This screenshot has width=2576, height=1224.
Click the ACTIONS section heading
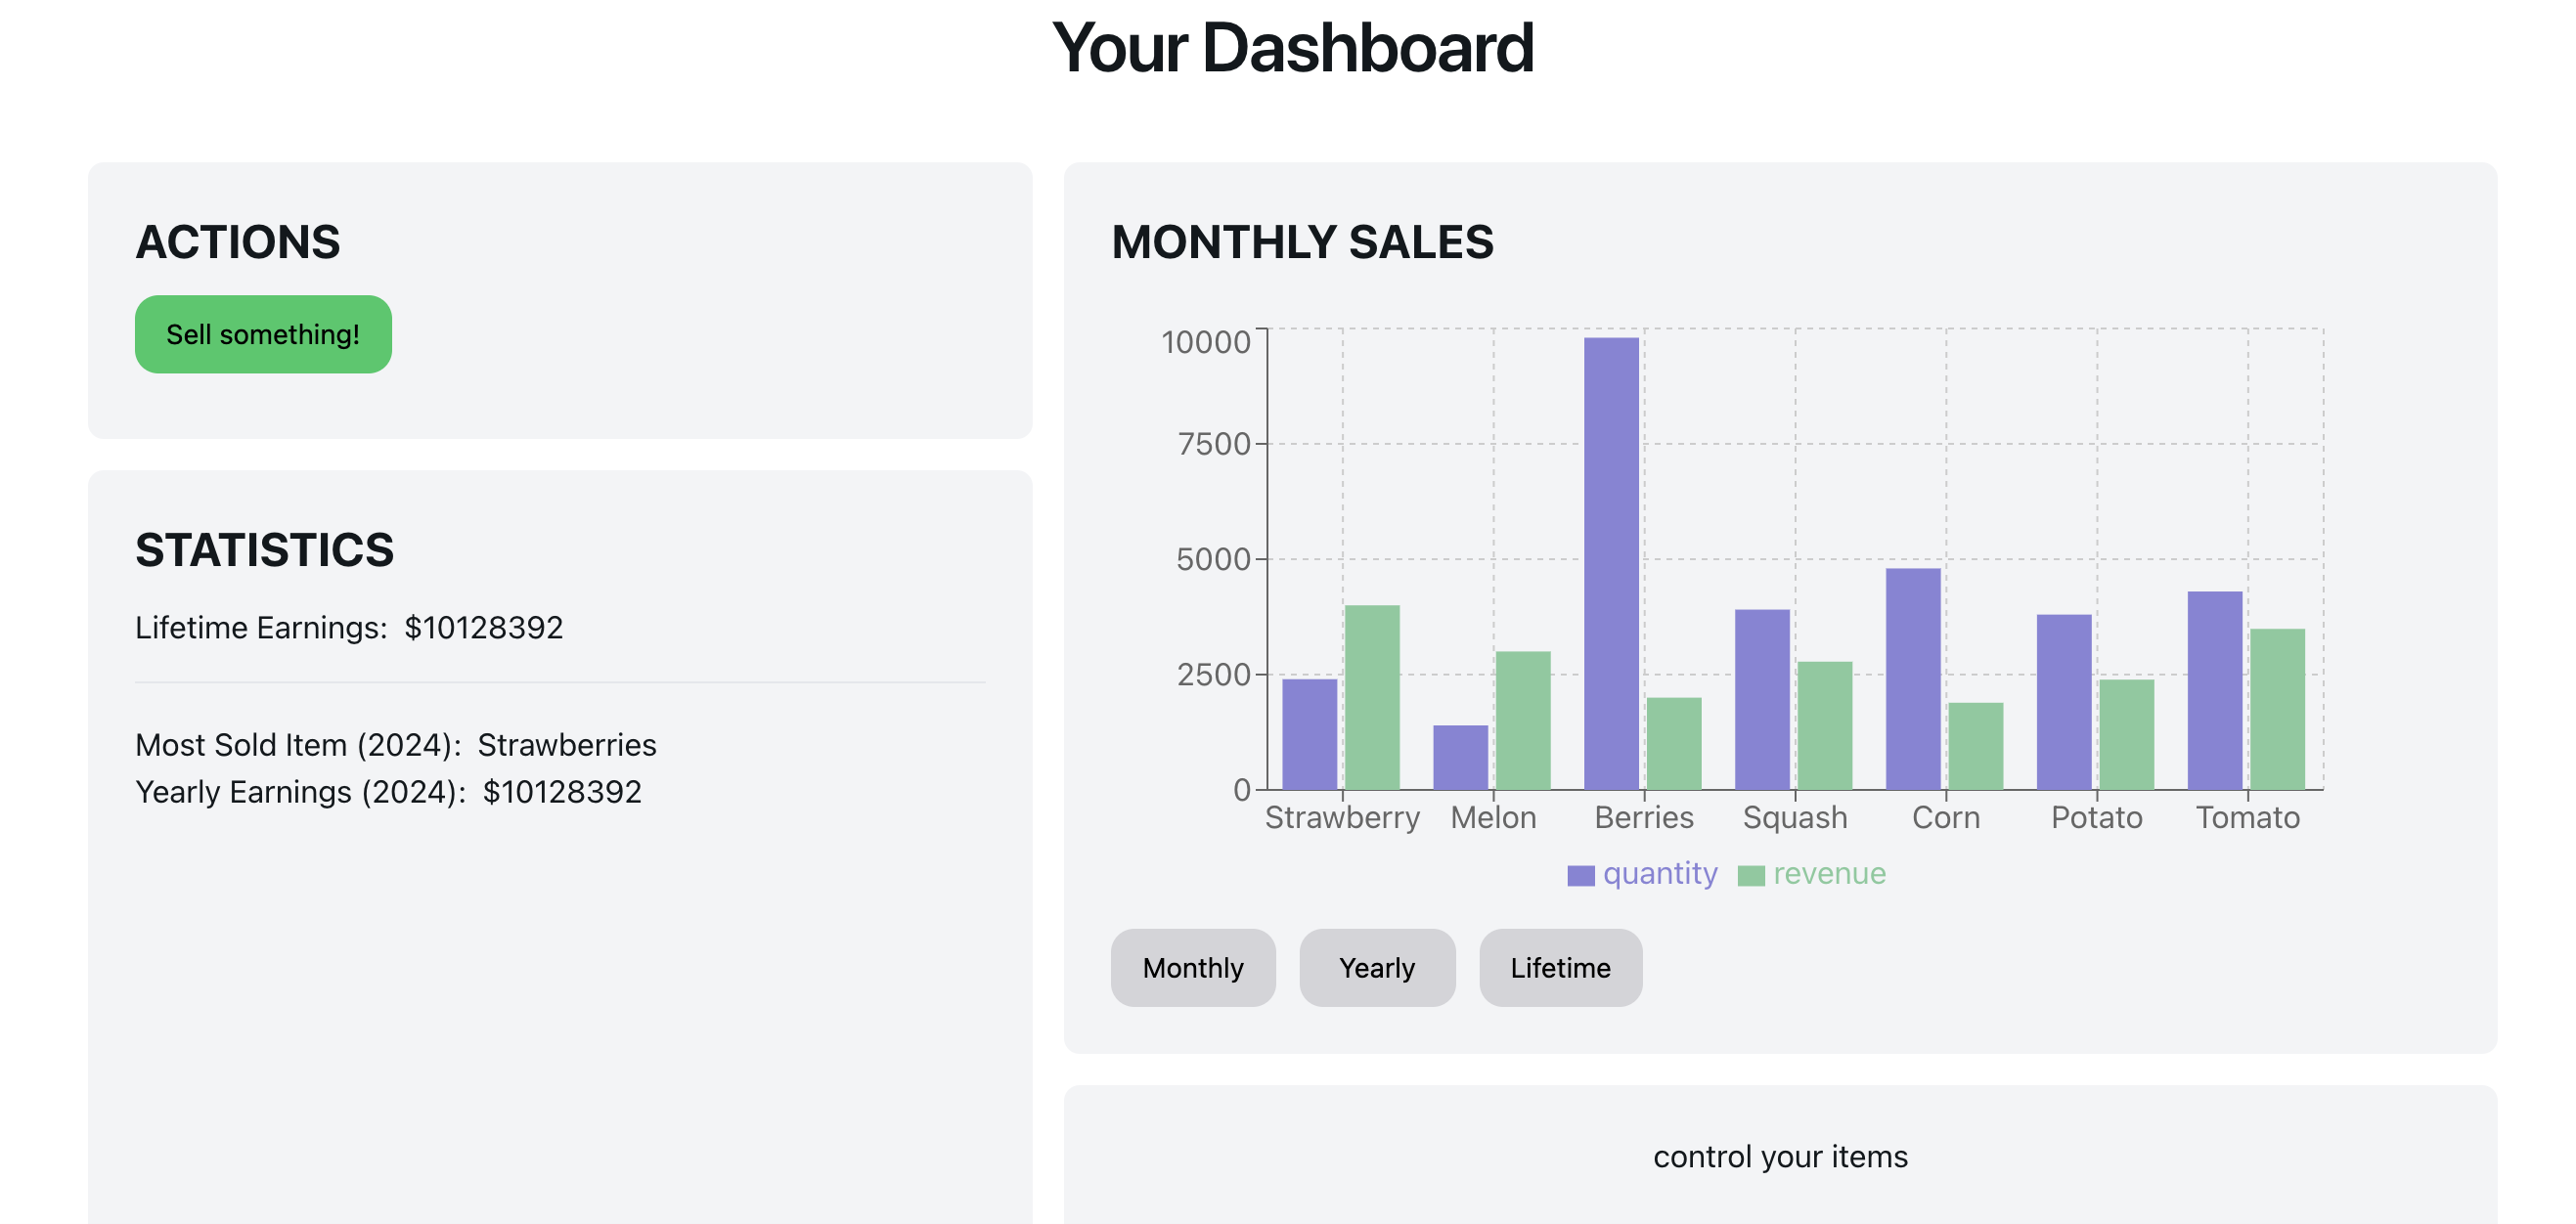point(238,241)
